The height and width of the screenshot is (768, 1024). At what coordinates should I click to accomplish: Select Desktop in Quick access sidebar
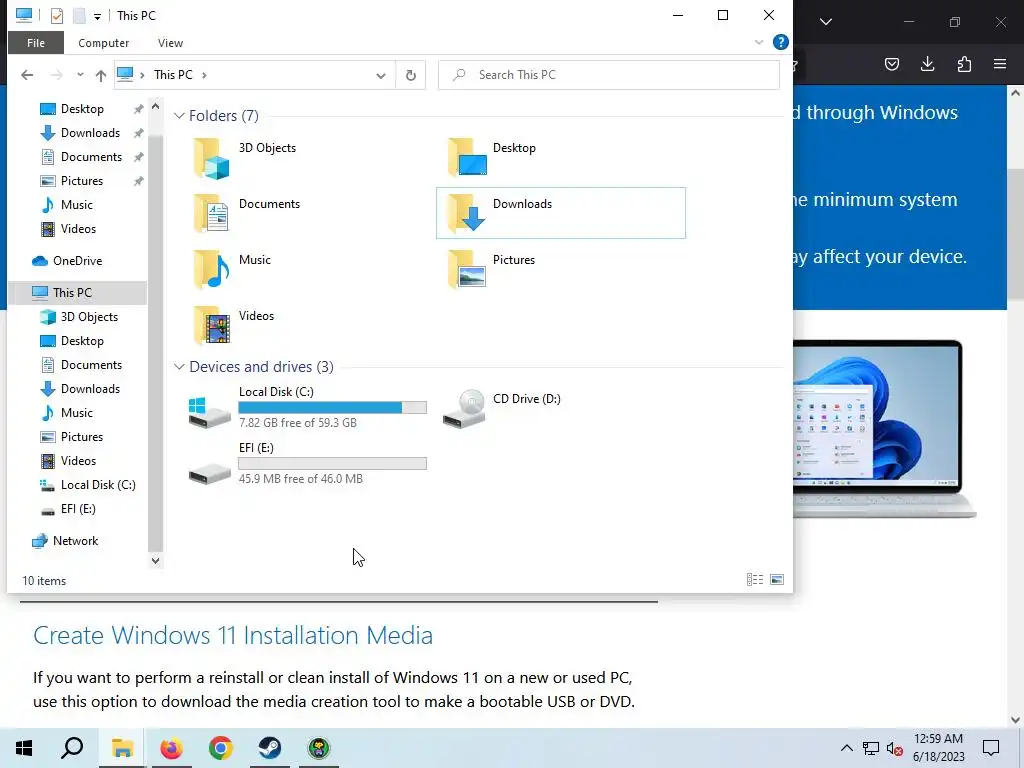pos(82,109)
